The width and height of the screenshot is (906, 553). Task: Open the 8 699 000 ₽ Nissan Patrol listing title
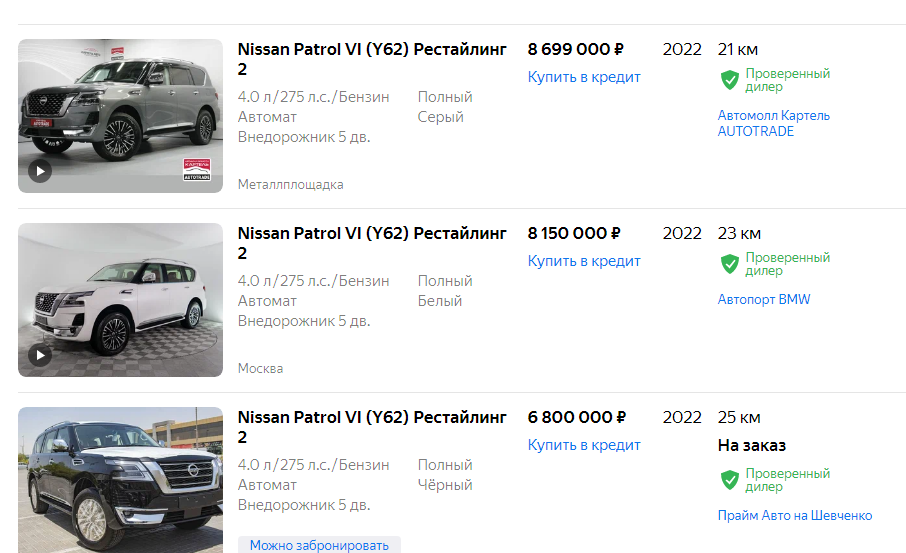click(371, 59)
